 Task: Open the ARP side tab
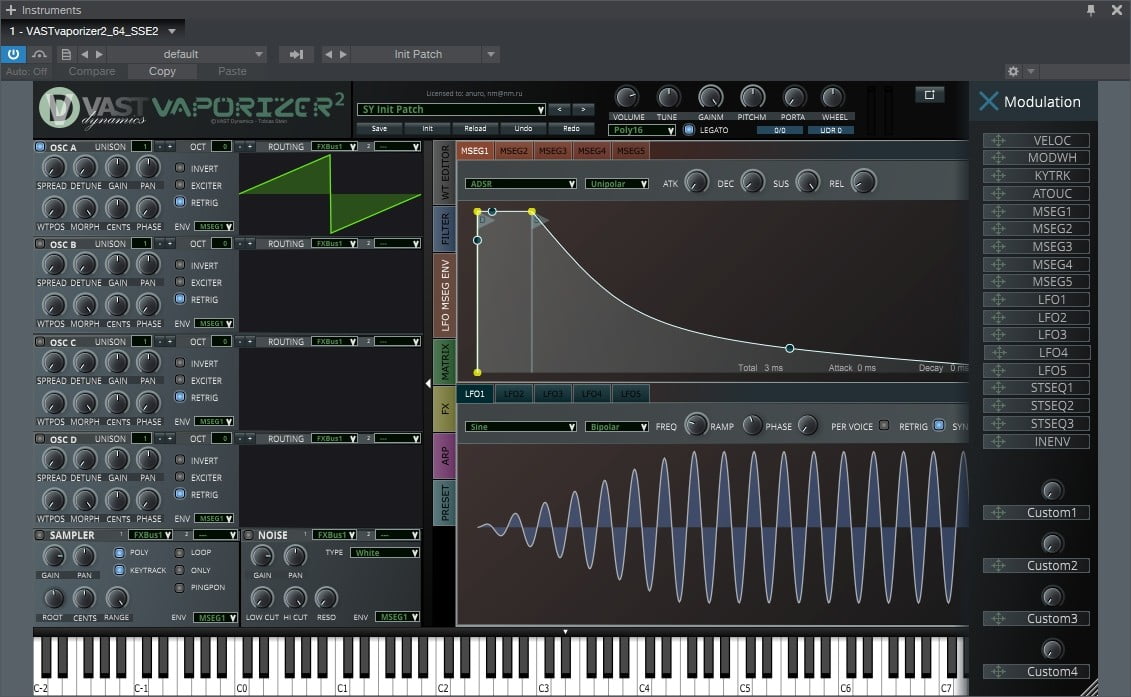coord(444,455)
